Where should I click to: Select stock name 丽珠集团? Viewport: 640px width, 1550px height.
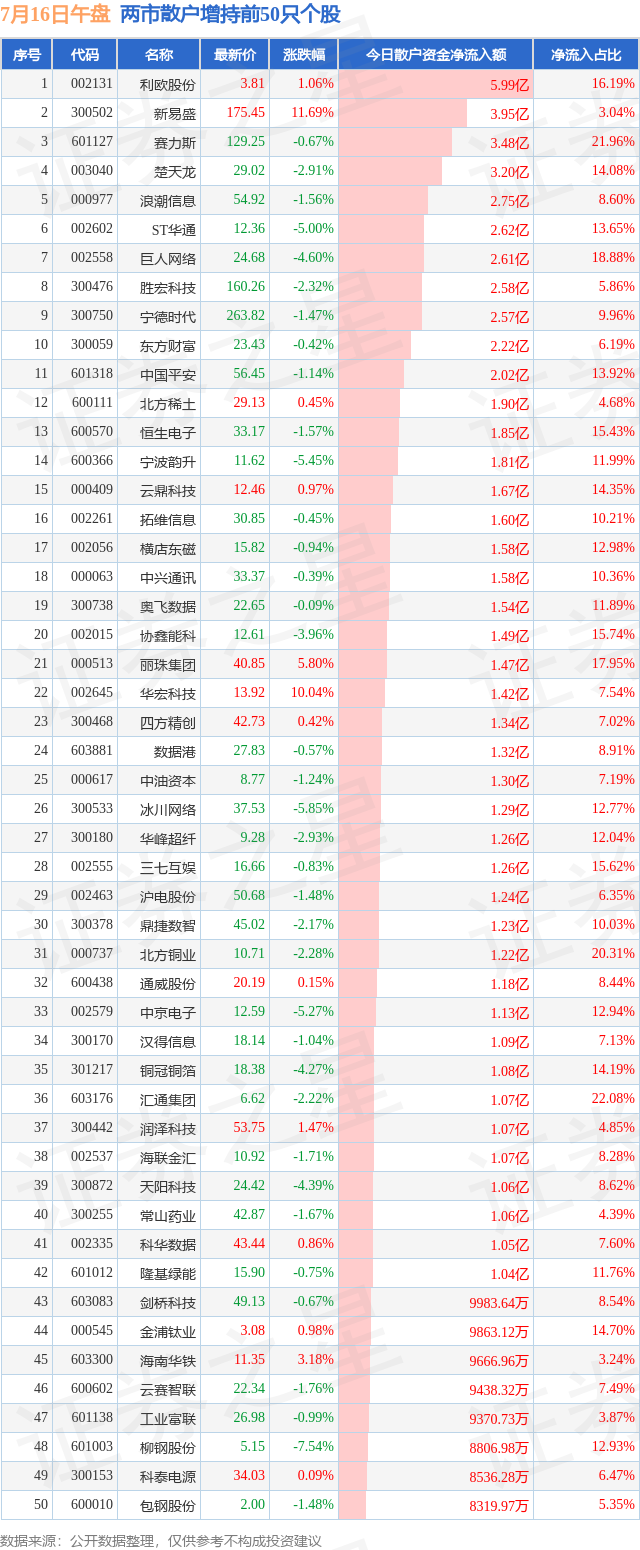[x=168, y=665]
